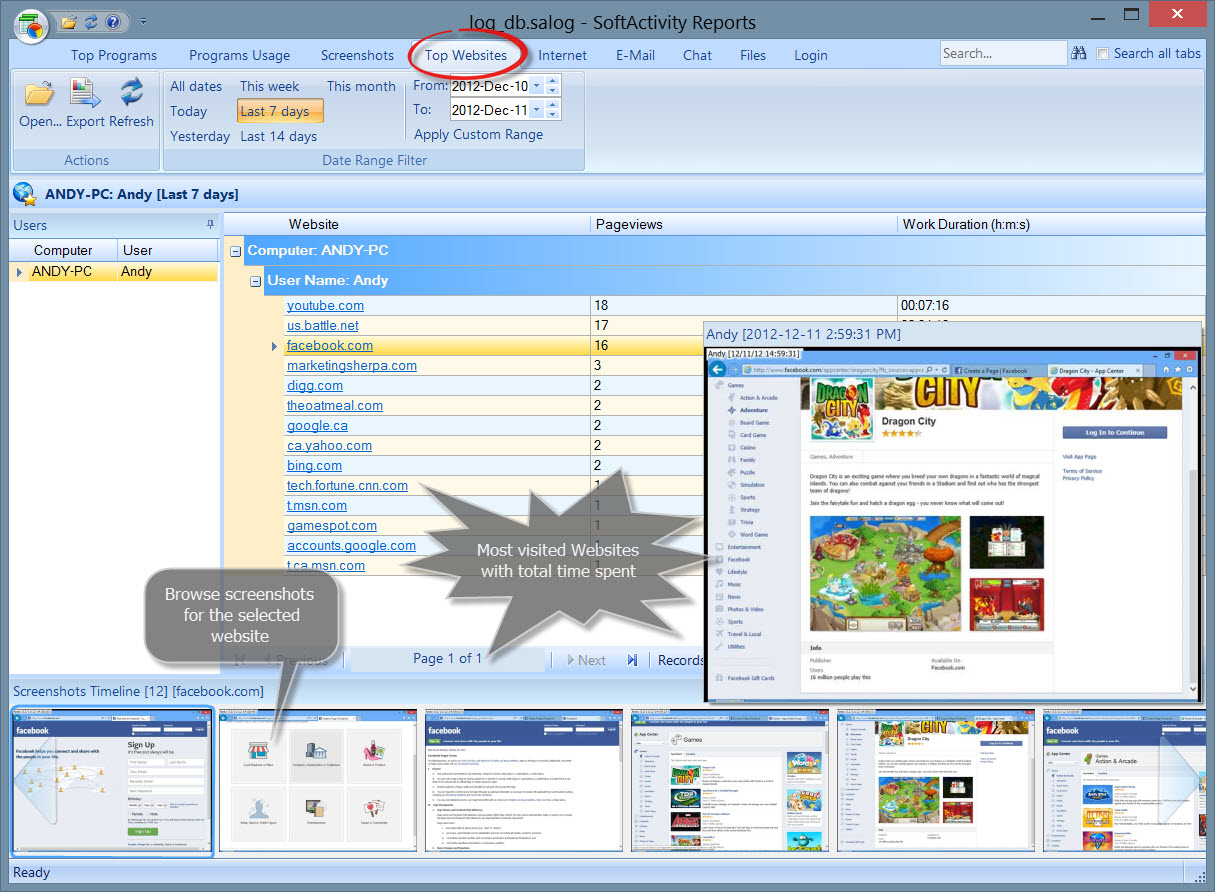
Task: Open the To date dropdown
Action: point(536,110)
